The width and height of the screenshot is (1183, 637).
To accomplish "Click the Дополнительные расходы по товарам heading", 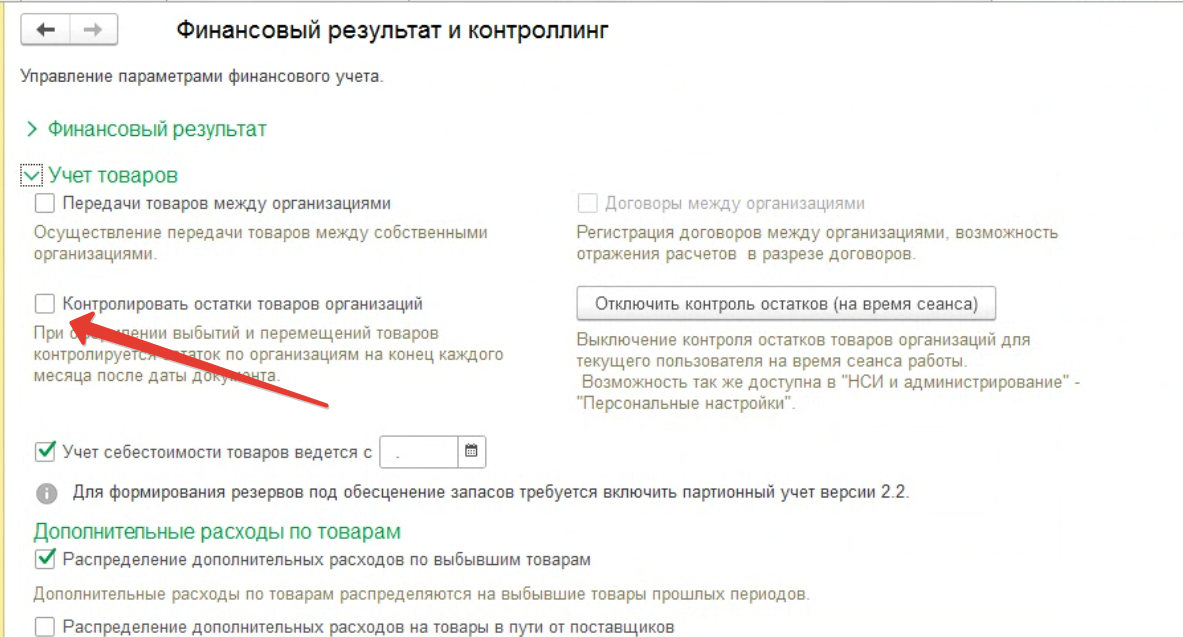I will (217, 531).
